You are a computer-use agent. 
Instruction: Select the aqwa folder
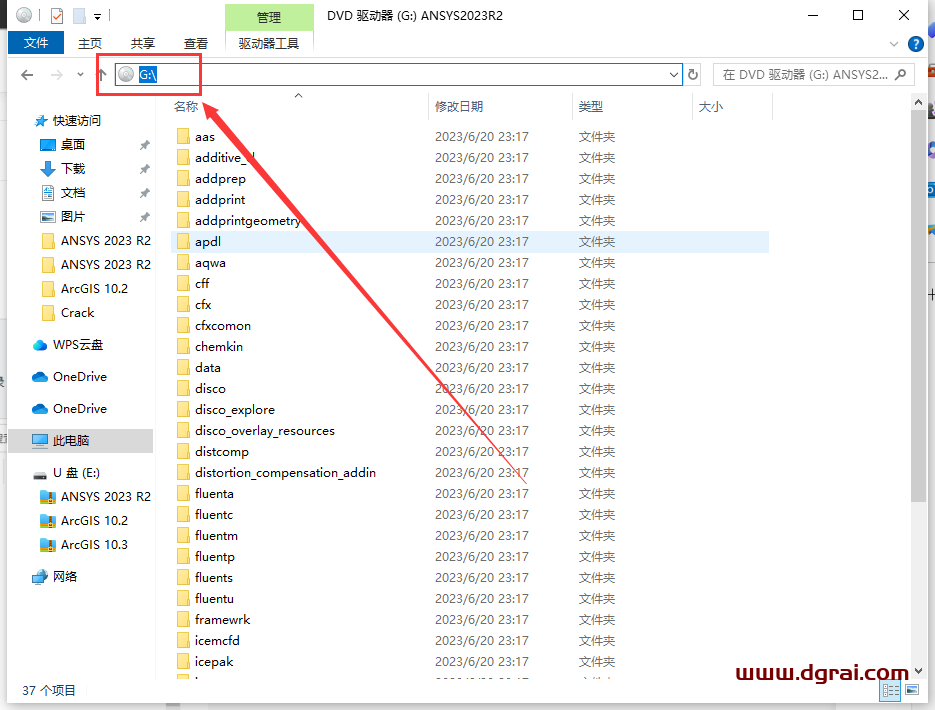click(210, 263)
